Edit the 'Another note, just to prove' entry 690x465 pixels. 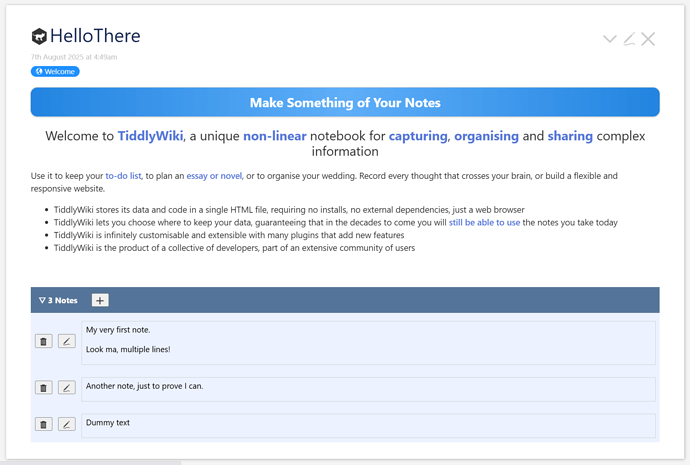pyautogui.click(x=66, y=388)
